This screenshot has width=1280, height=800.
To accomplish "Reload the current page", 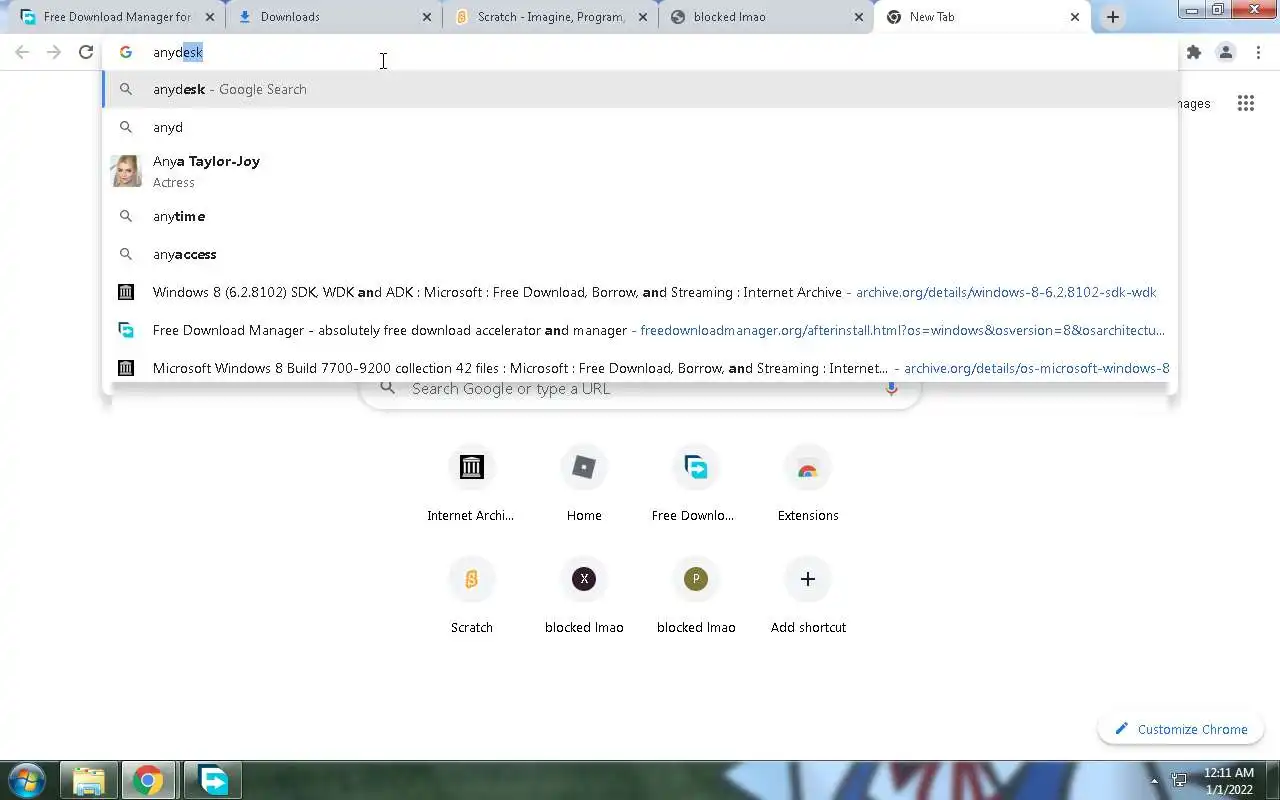I will [86, 52].
